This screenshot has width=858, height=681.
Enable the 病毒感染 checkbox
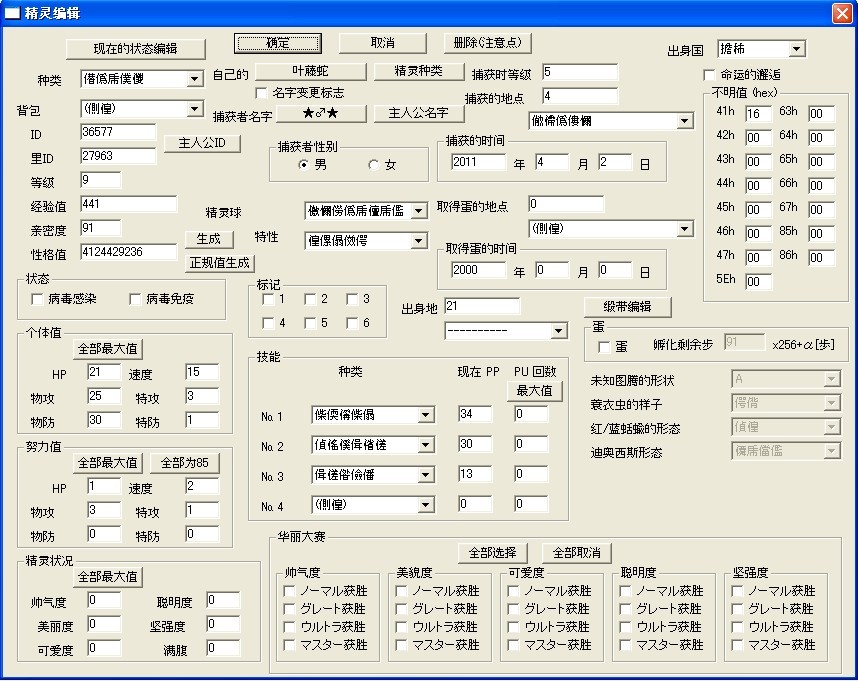37,299
